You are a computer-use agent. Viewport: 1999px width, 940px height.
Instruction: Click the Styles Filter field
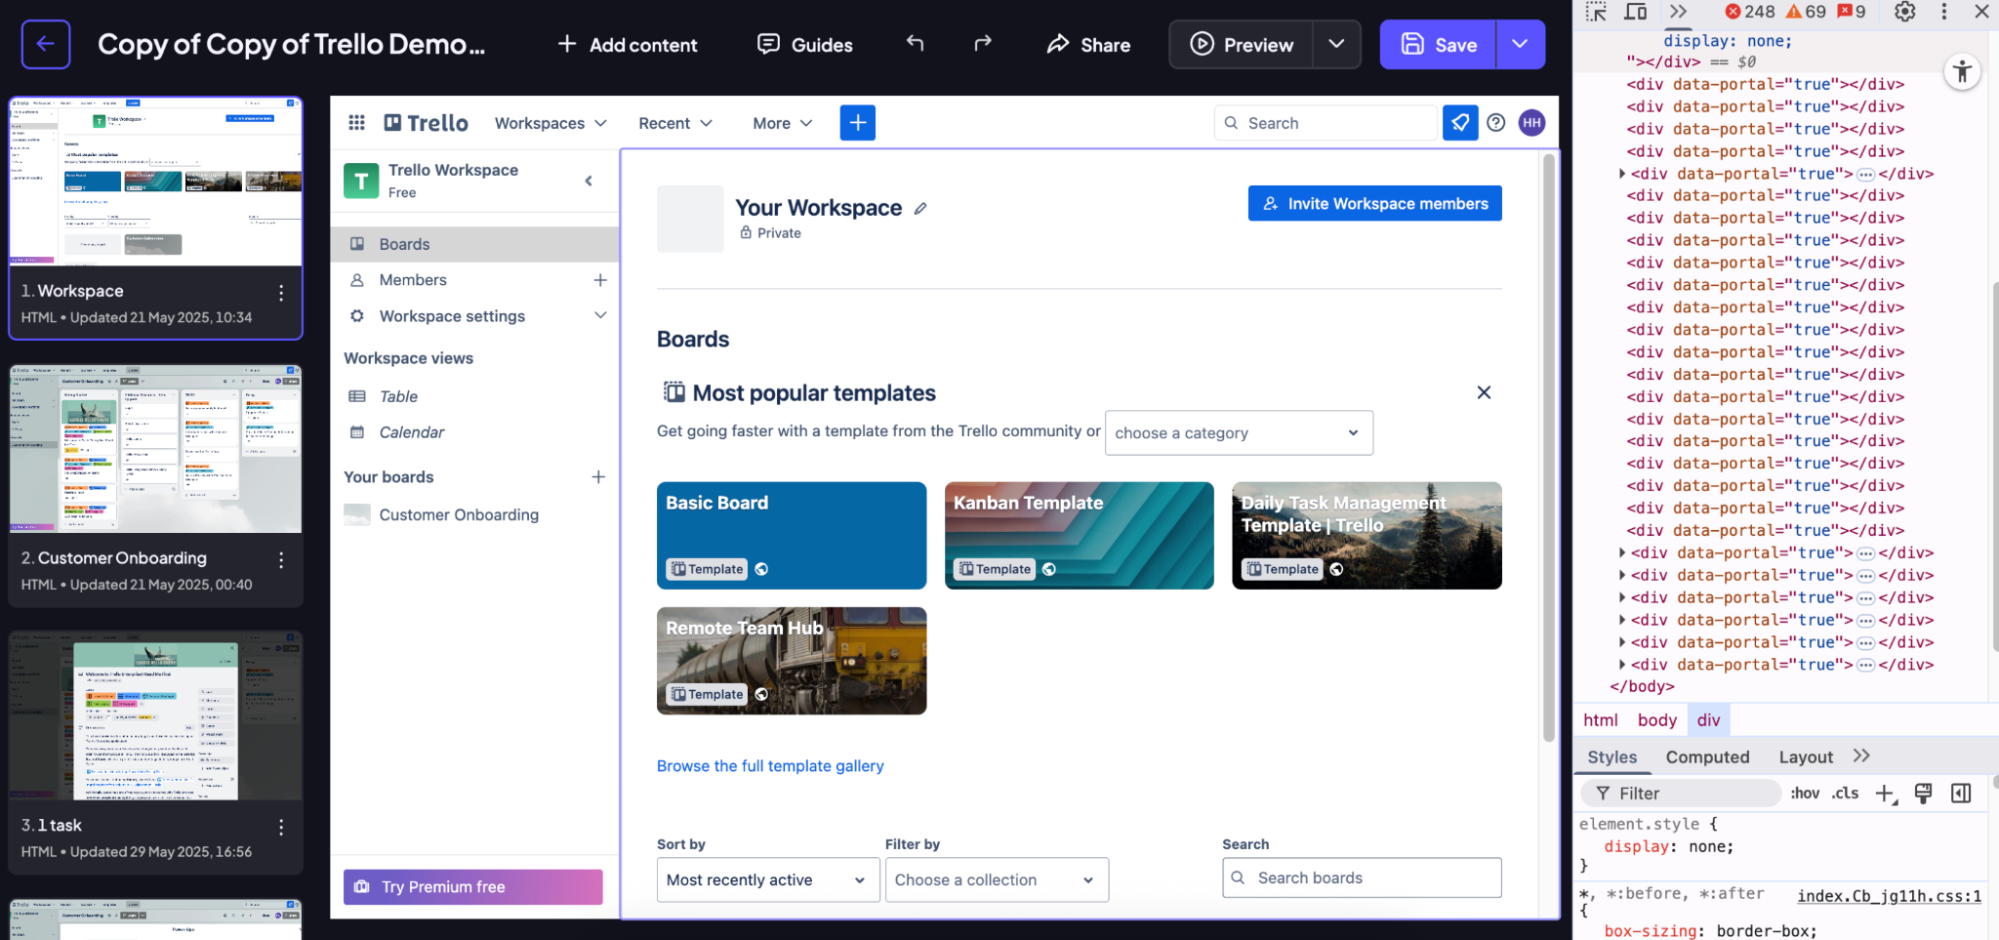click(1680, 793)
